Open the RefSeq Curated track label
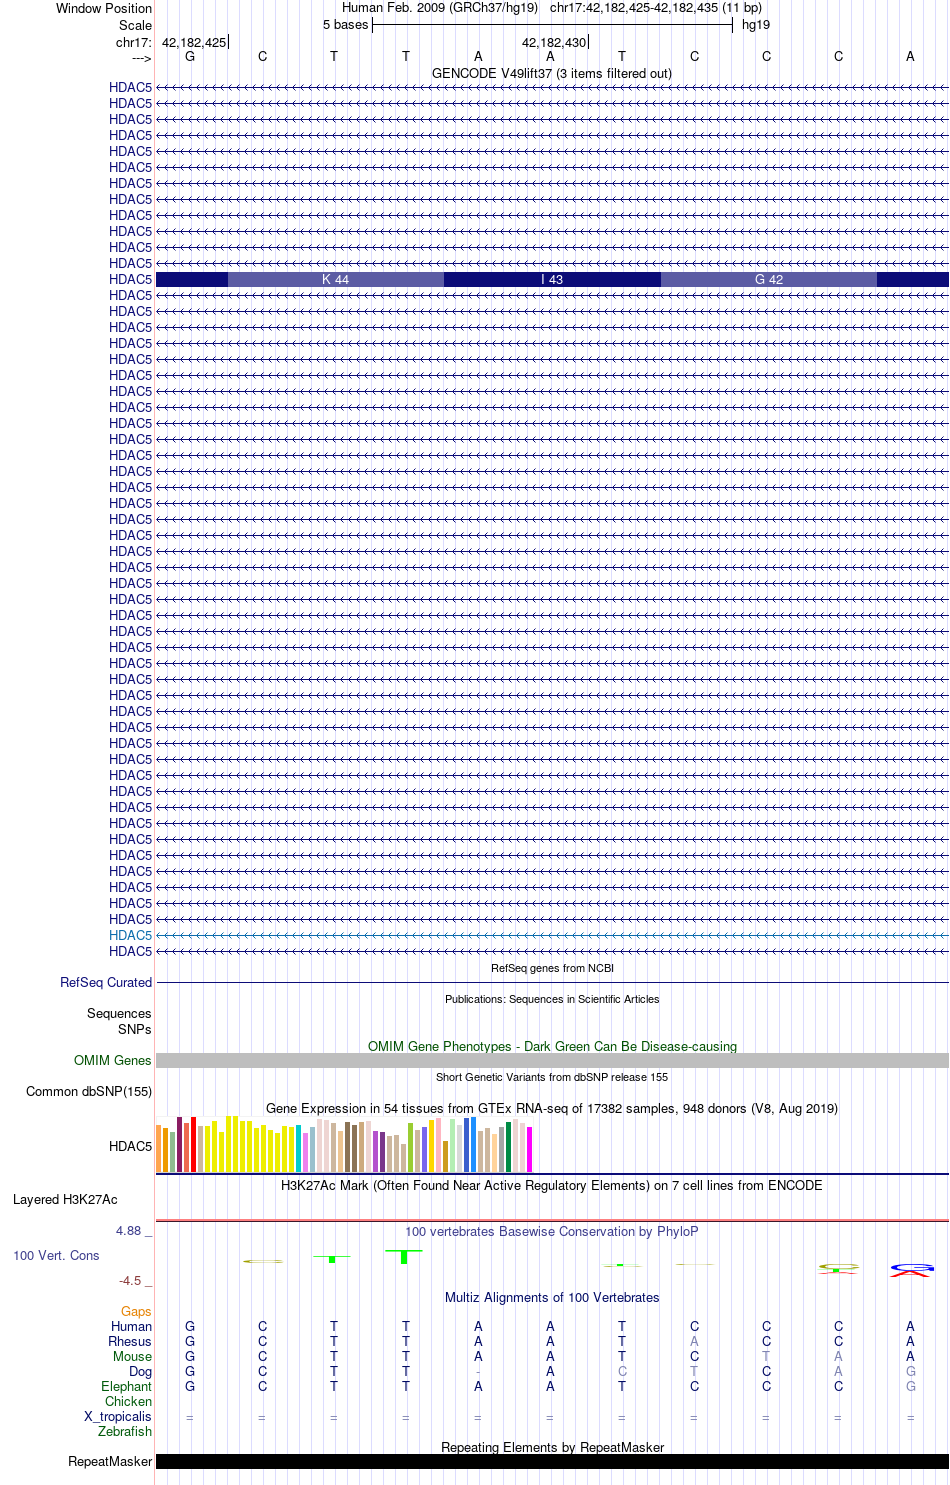 point(106,983)
